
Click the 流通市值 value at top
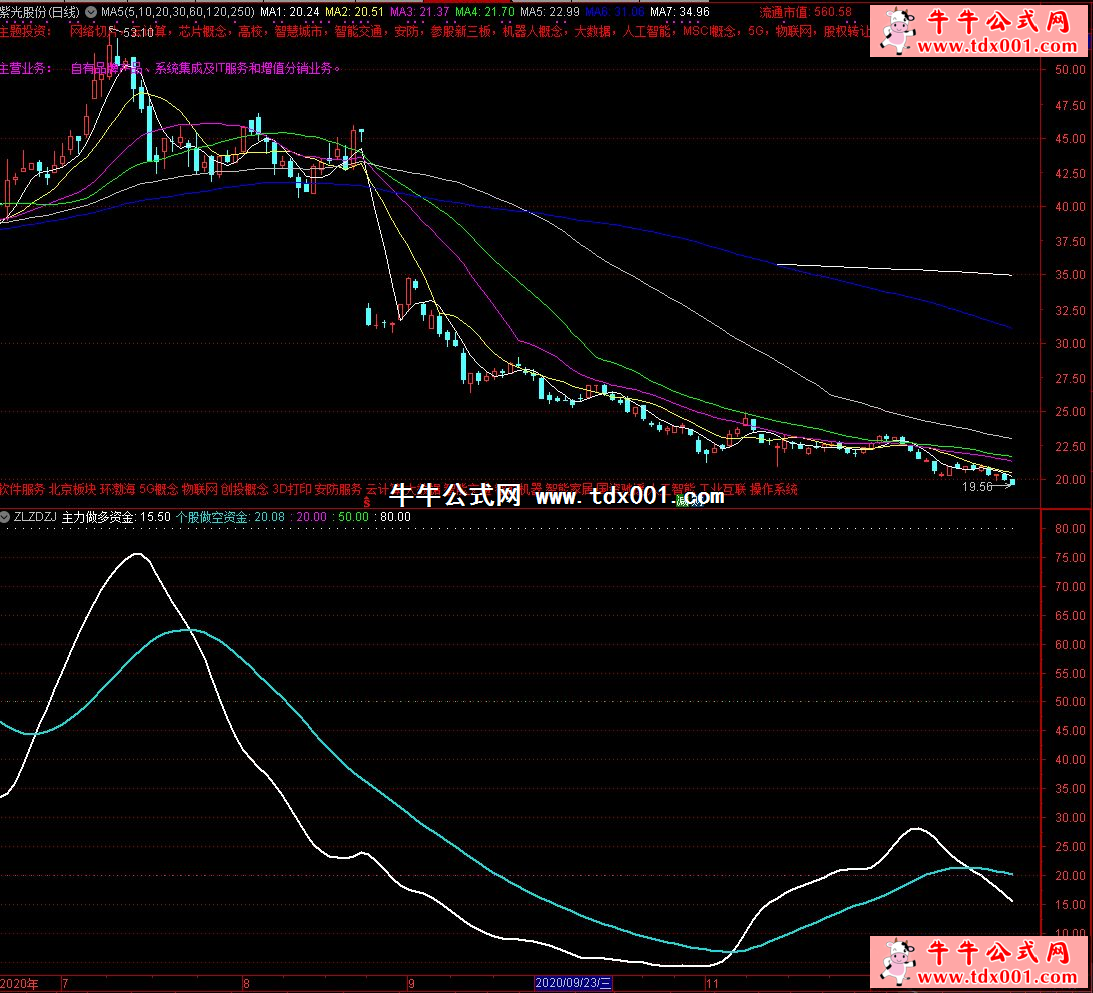point(806,12)
